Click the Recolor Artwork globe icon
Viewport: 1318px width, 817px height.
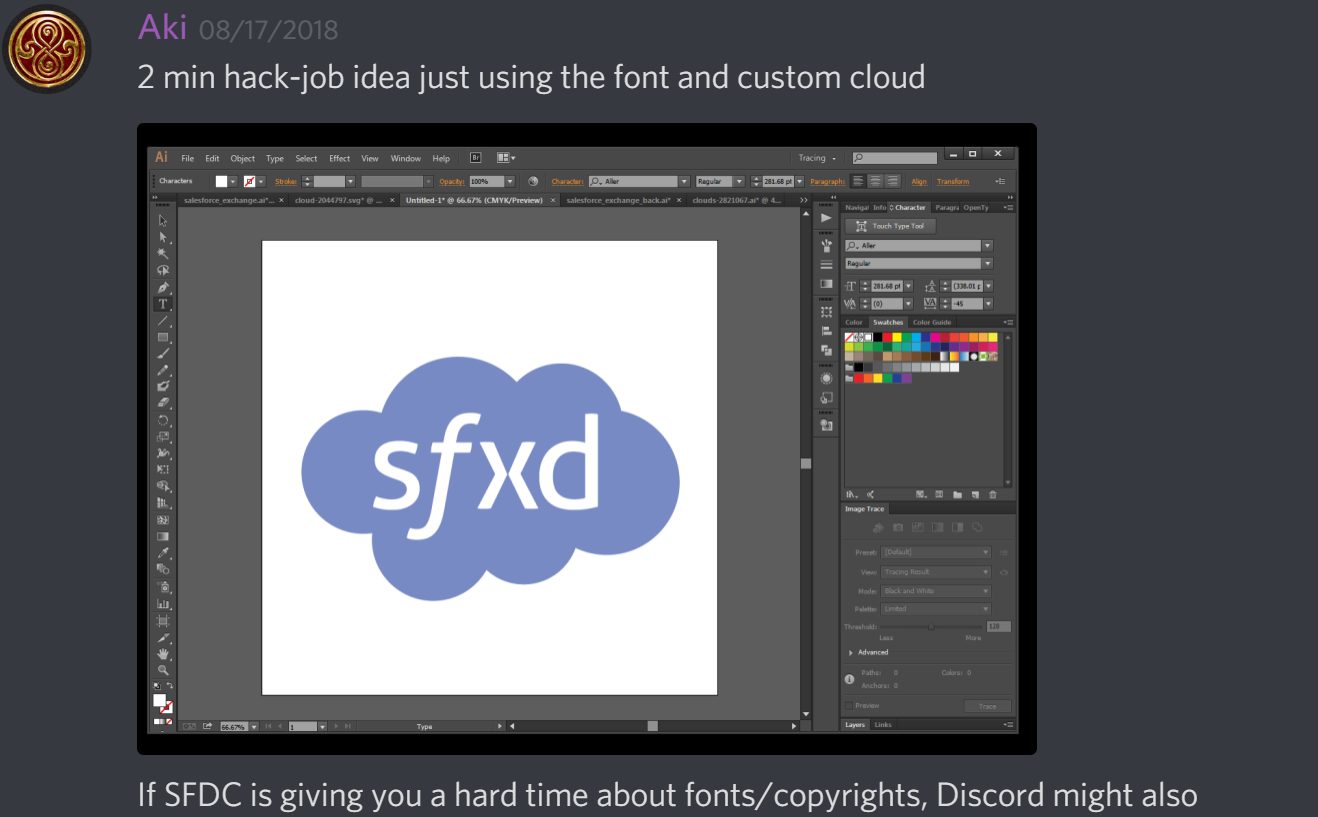tap(533, 181)
